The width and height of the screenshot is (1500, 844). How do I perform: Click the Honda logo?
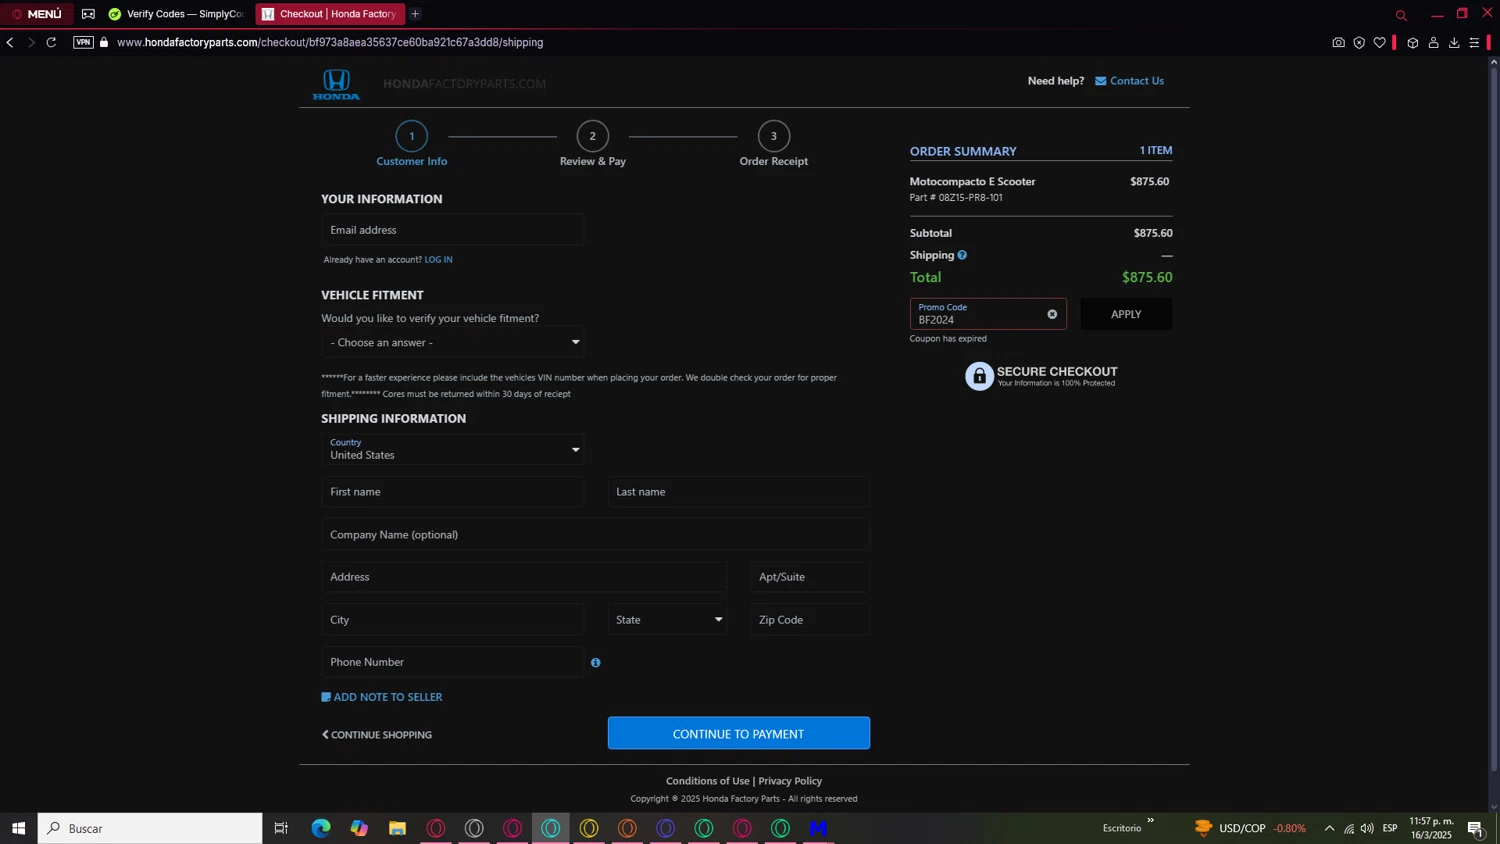tap(336, 84)
